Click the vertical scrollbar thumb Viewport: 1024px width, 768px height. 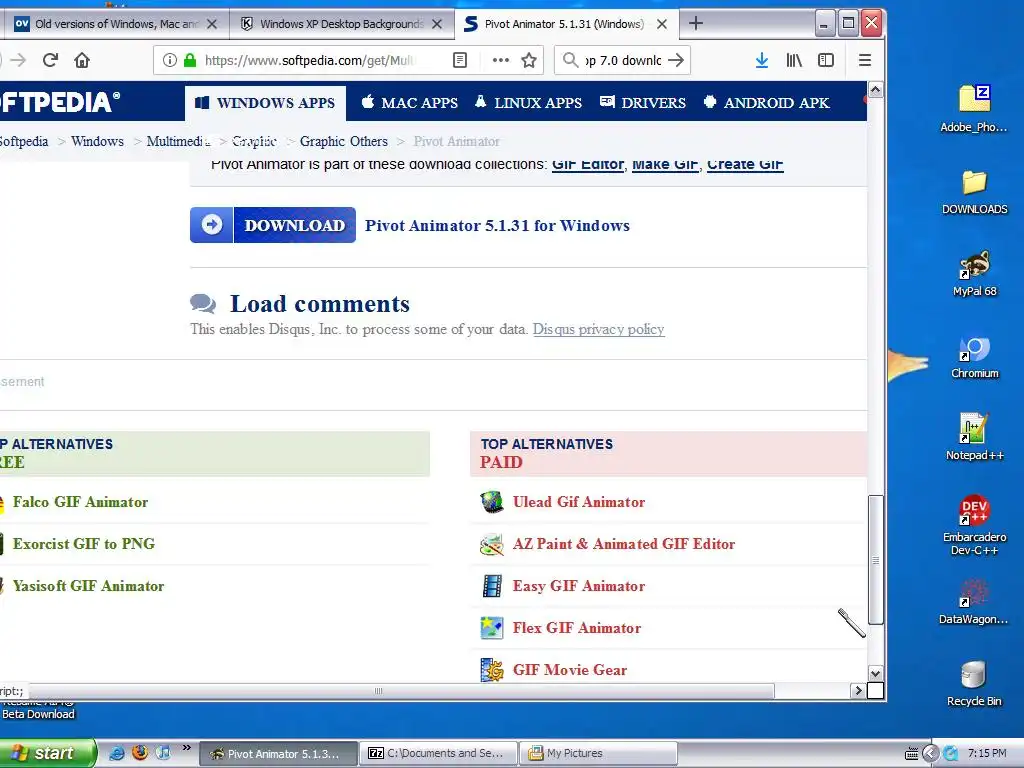[x=876, y=560]
